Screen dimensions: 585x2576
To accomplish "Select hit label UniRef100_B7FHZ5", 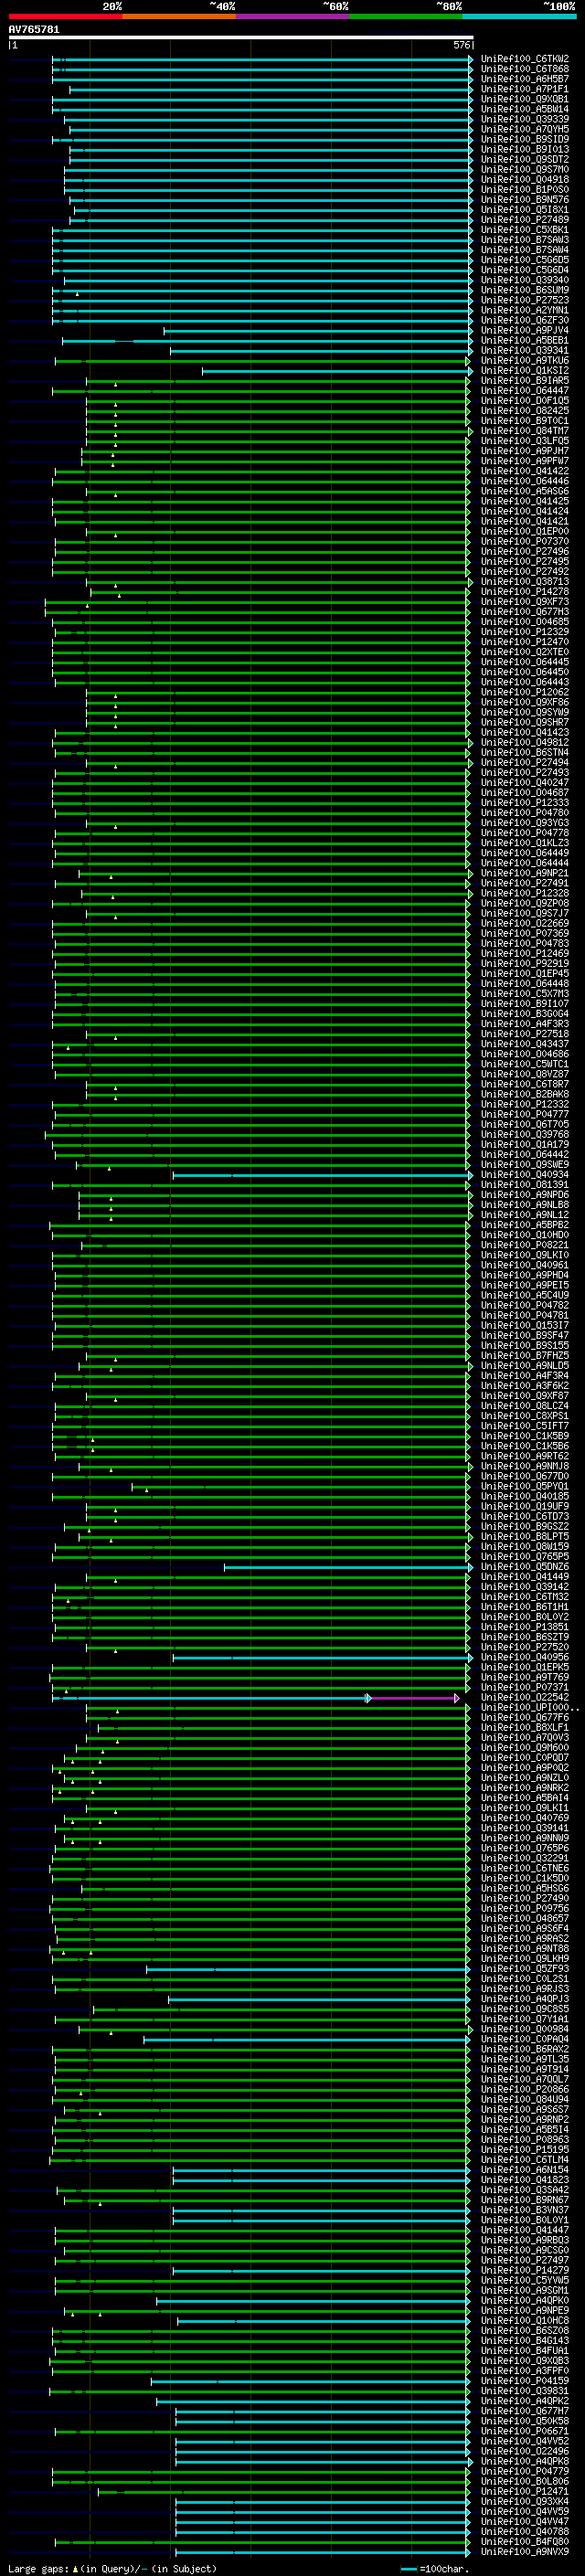I will (525, 1356).
